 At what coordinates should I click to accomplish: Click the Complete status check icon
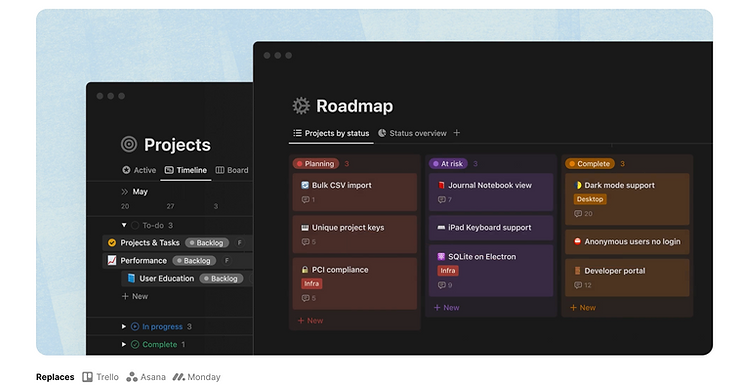point(135,344)
